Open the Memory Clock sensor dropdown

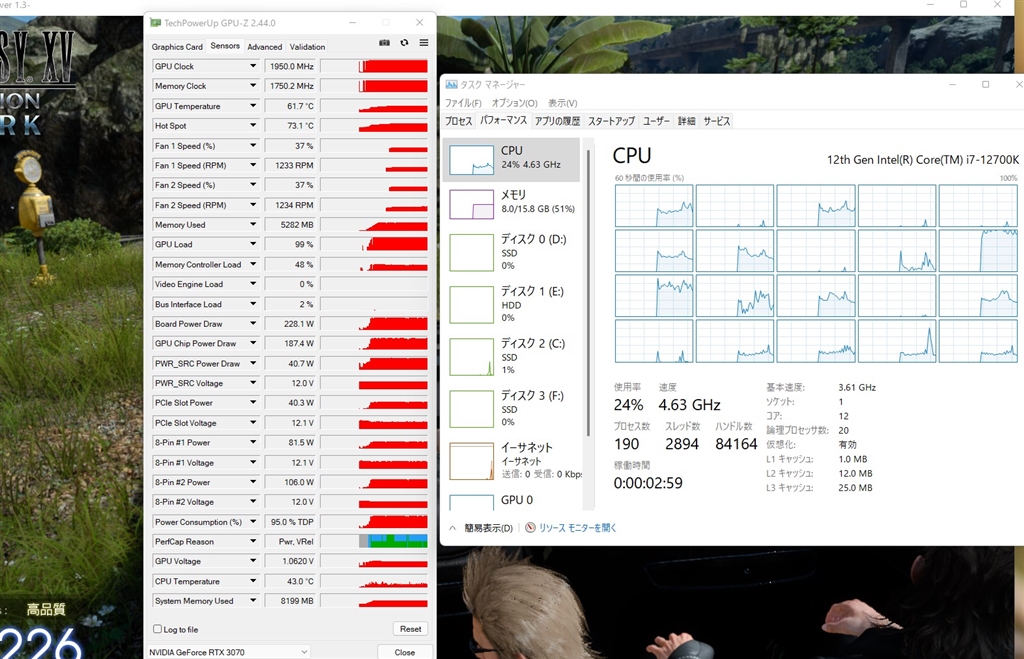[253, 86]
